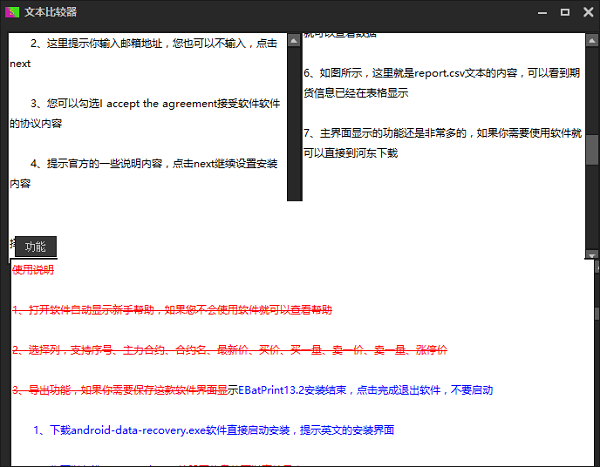
Task: Click the report.csv line in right pane
Action: click(x=440, y=73)
